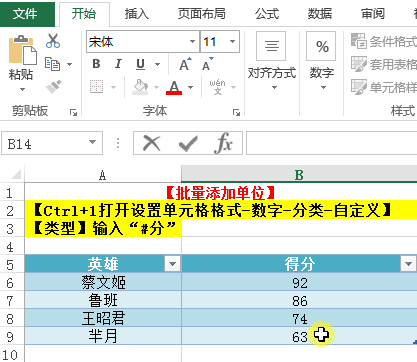Click the Name Box showing B14
The height and width of the screenshot is (362, 417).
click(52, 143)
